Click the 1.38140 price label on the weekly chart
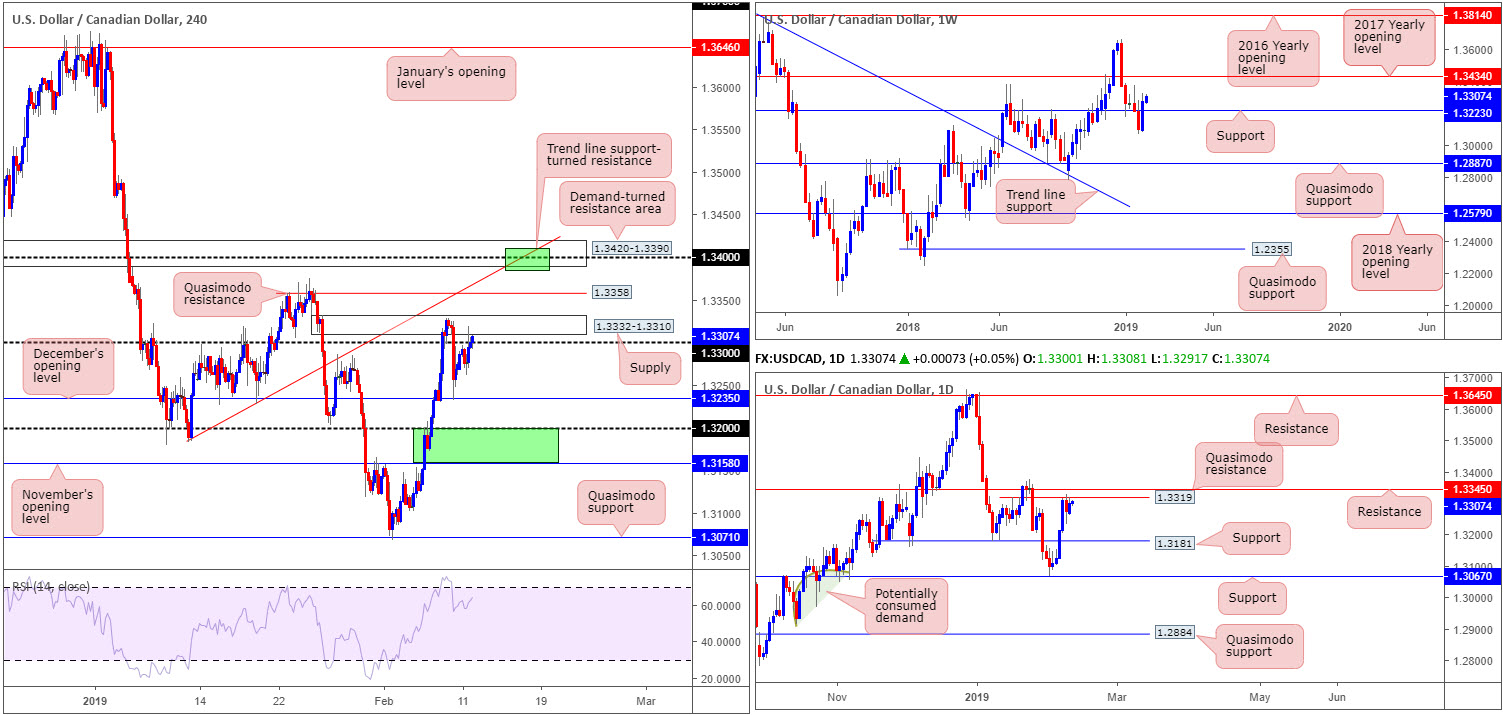Viewport: 1503px width, 715px height. (x=1472, y=16)
